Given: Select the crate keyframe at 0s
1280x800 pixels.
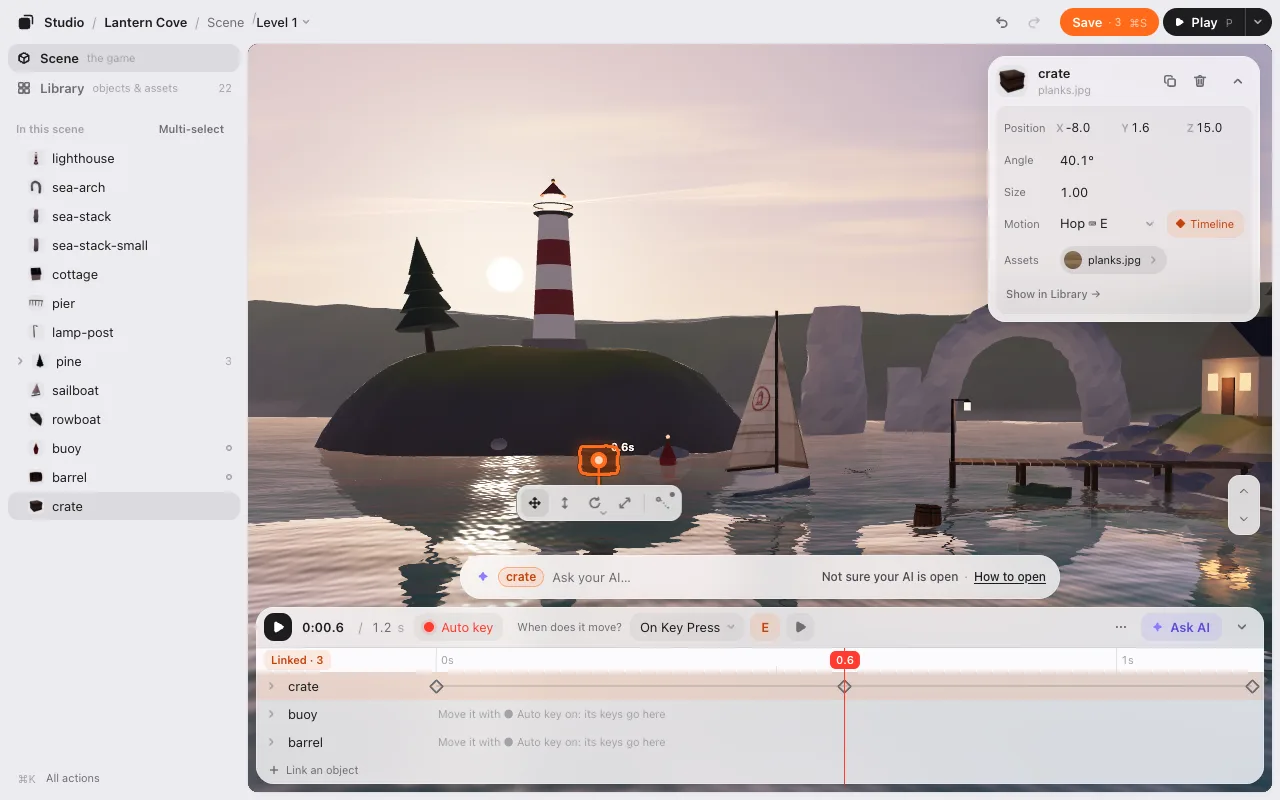Looking at the screenshot, I should [436, 687].
